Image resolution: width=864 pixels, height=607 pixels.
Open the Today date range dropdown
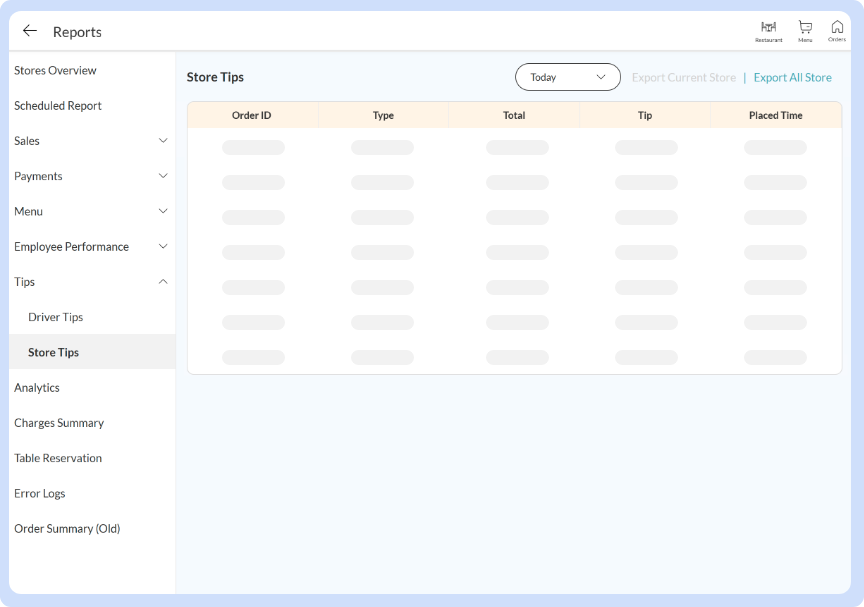[567, 77]
